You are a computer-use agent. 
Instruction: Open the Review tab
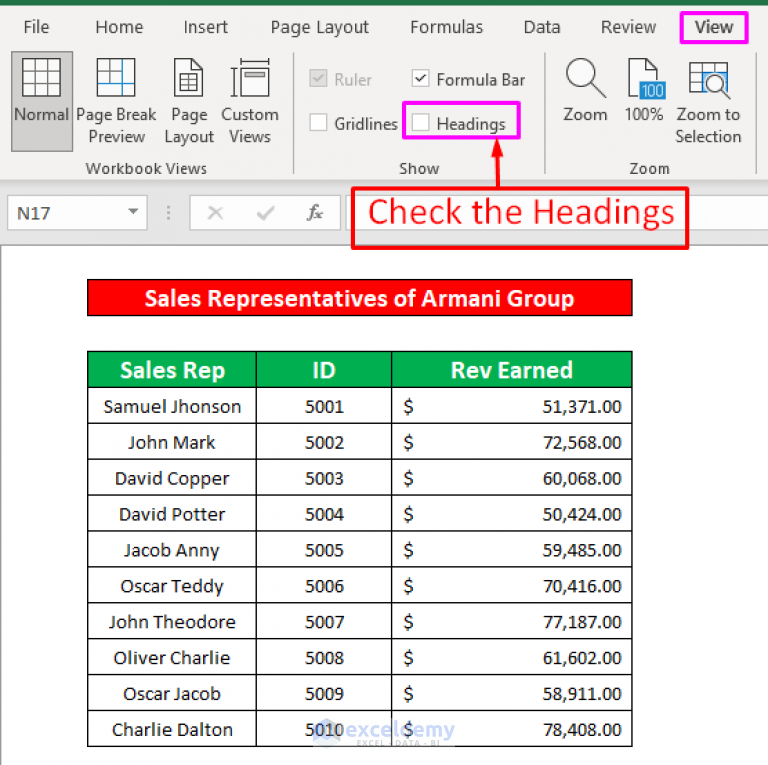tap(628, 27)
